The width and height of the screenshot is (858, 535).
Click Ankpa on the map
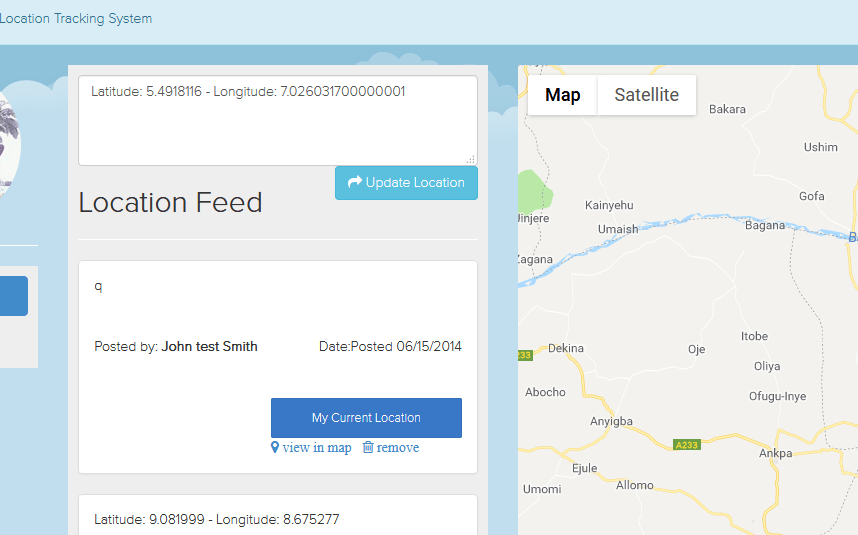[x=775, y=453]
